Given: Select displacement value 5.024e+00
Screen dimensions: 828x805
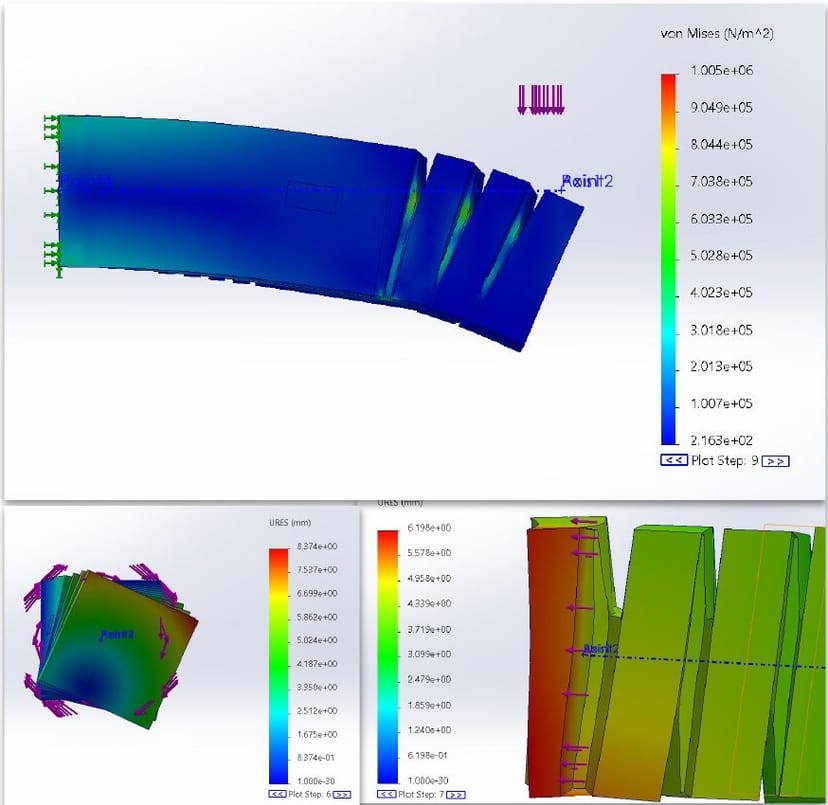Looking at the screenshot, I should tap(317, 640).
